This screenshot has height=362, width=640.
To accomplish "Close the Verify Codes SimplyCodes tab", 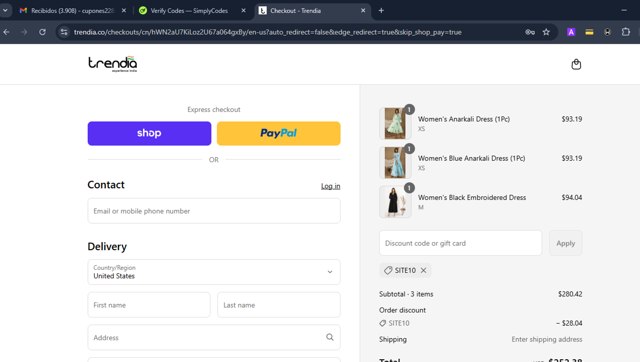I will [x=243, y=11].
